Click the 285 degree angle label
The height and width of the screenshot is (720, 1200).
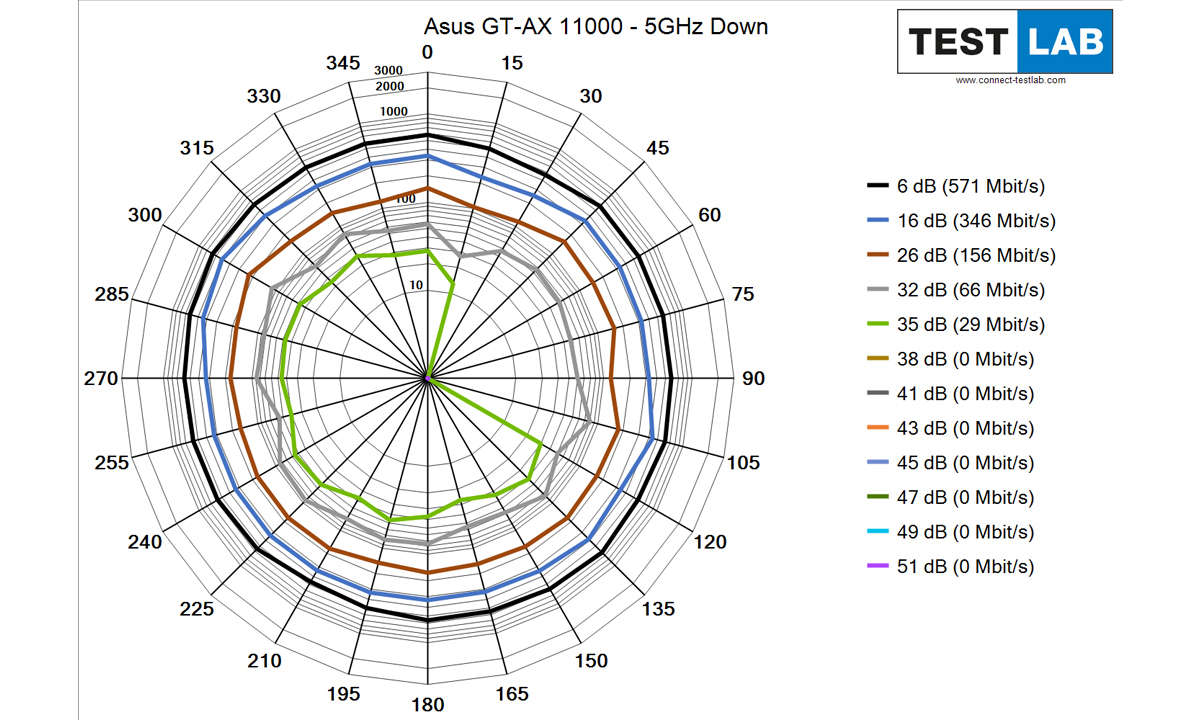click(112, 294)
